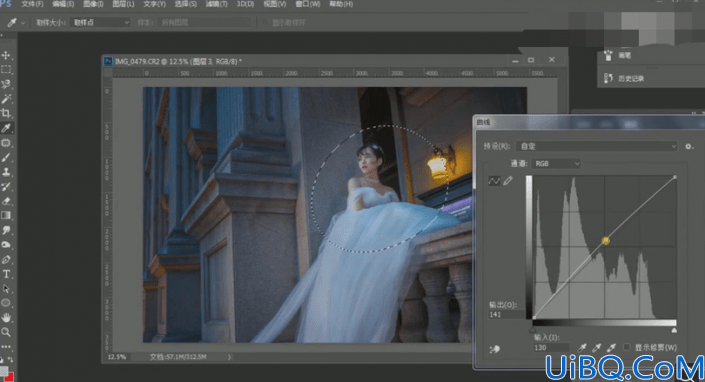Open the 取样大小 sample size dropdown
The height and width of the screenshot is (382, 705).
coord(100,22)
